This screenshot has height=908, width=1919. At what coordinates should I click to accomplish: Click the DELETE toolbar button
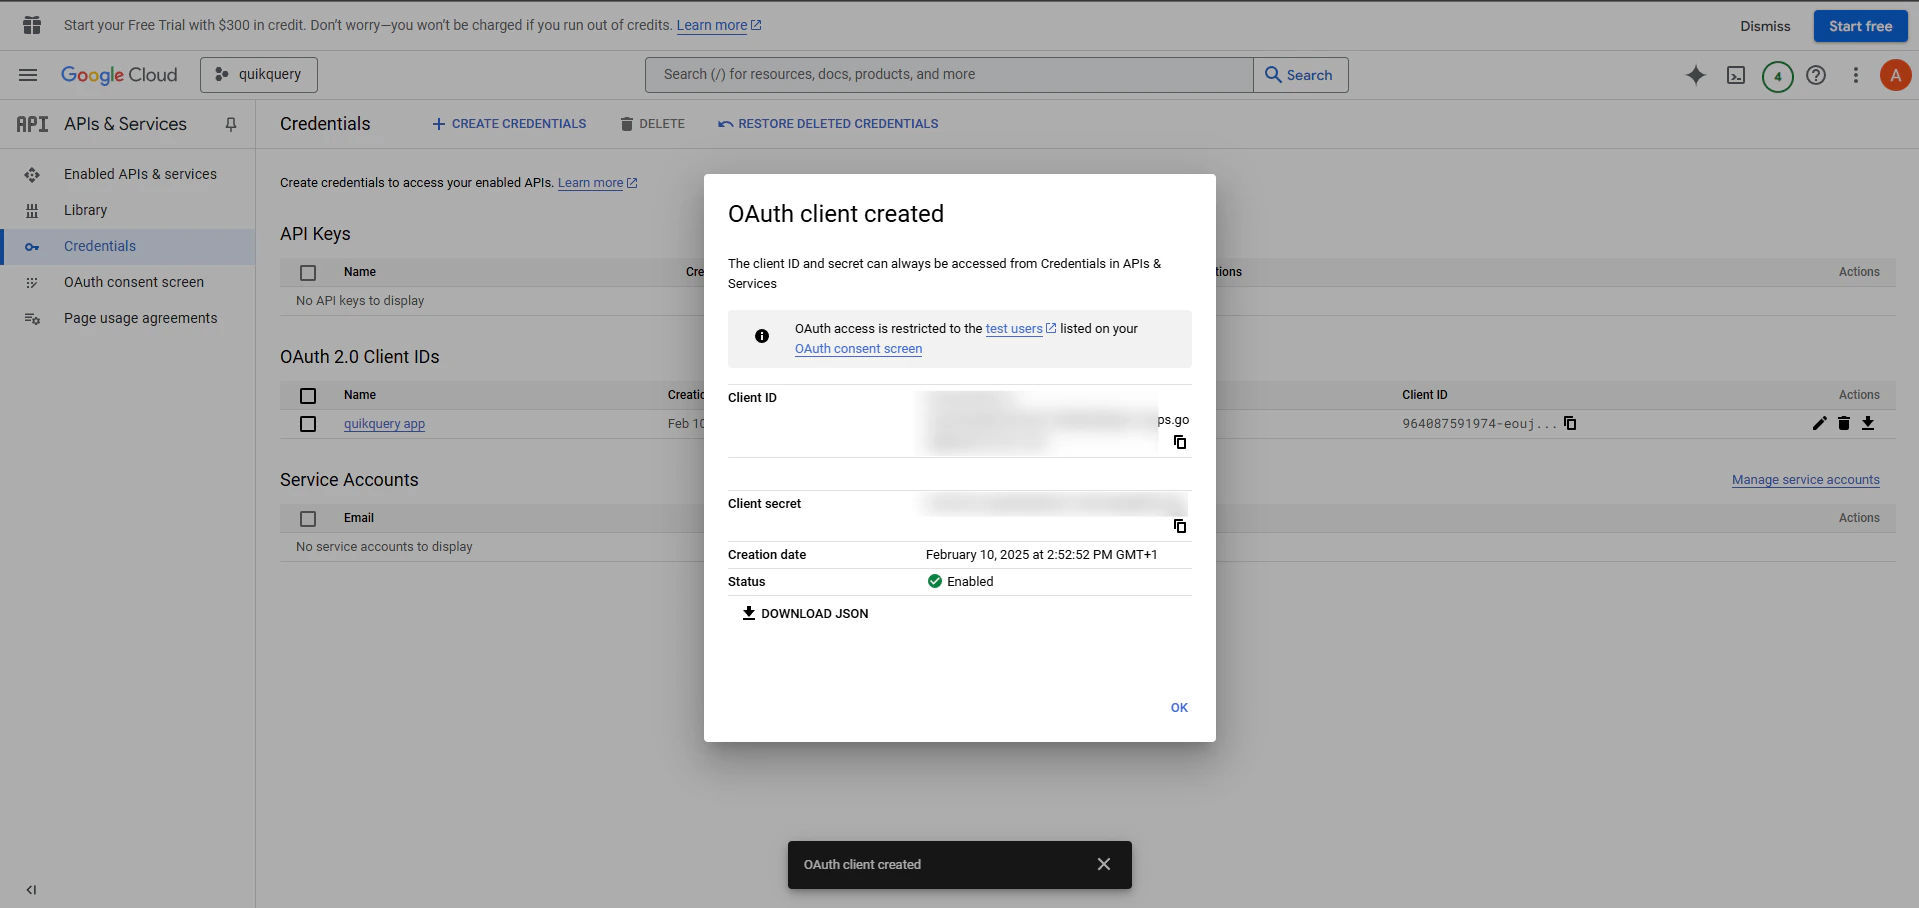tap(652, 124)
